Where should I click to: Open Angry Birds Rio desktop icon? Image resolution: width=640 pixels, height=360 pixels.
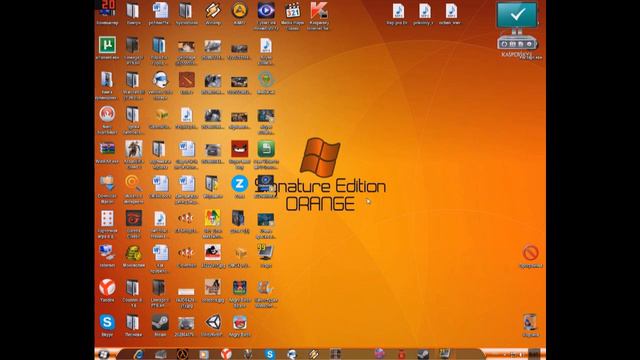pos(239,288)
